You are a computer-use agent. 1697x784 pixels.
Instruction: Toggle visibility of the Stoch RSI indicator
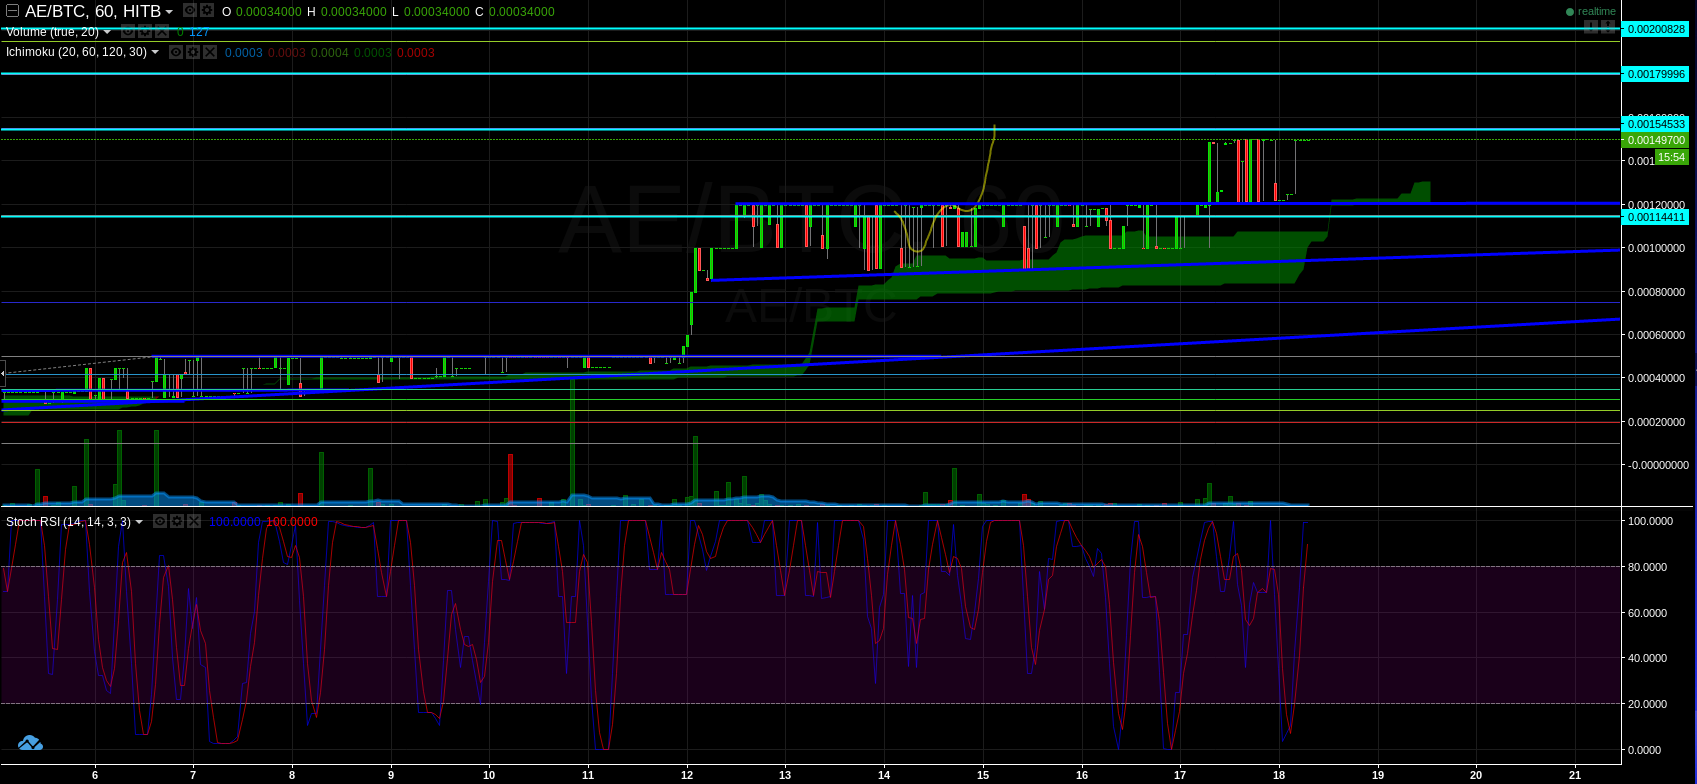[160, 521]
